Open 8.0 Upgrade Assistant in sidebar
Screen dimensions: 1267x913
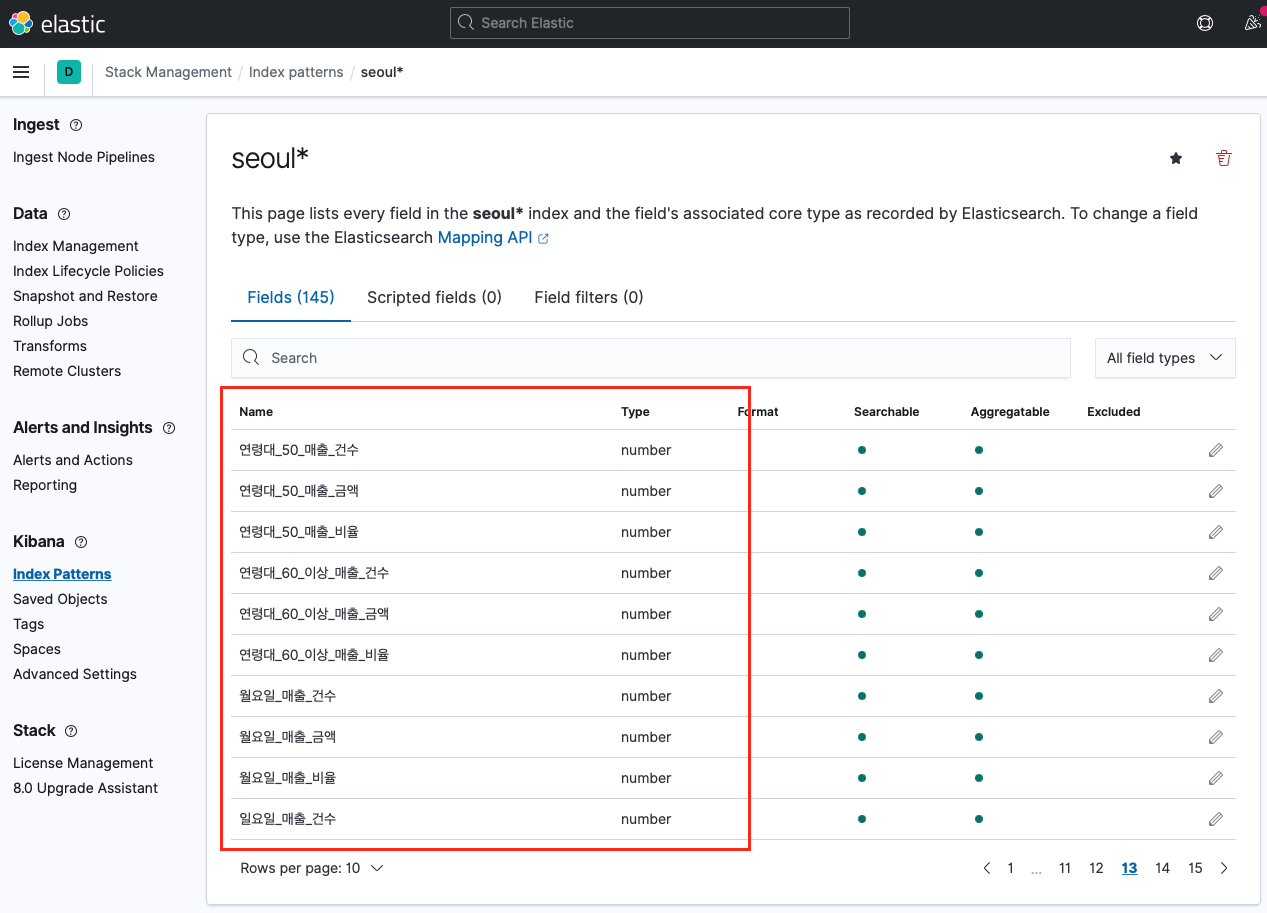coord(86,788)
